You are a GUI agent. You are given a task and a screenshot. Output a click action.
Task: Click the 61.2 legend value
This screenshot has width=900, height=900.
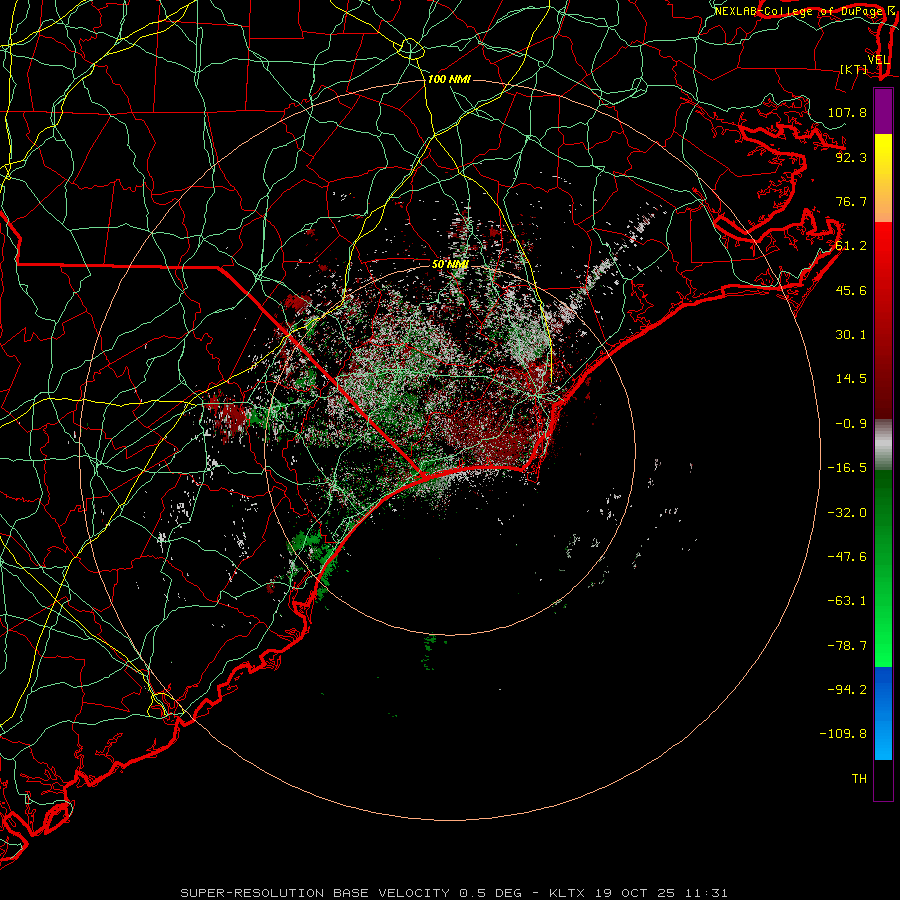(x=851, y=246)
